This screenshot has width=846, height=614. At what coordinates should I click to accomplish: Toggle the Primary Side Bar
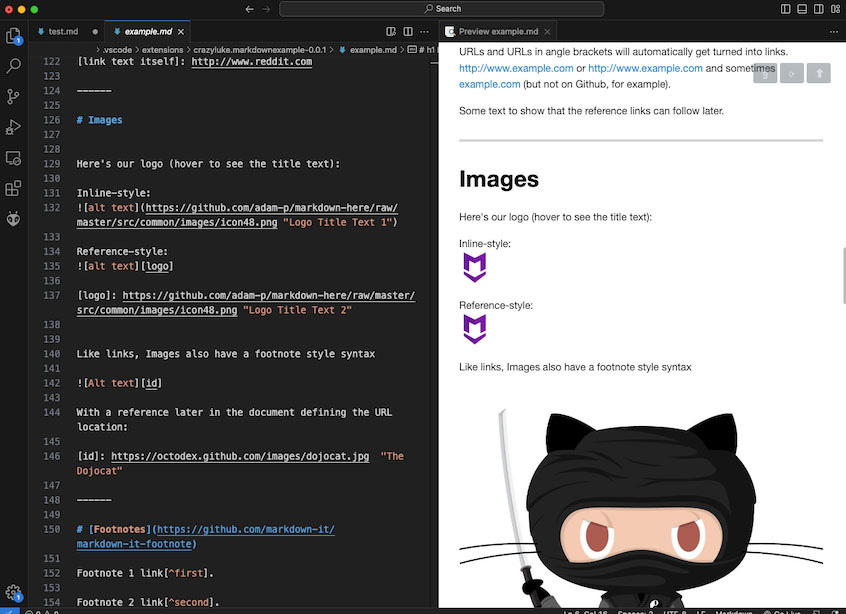tap(786, 9)
